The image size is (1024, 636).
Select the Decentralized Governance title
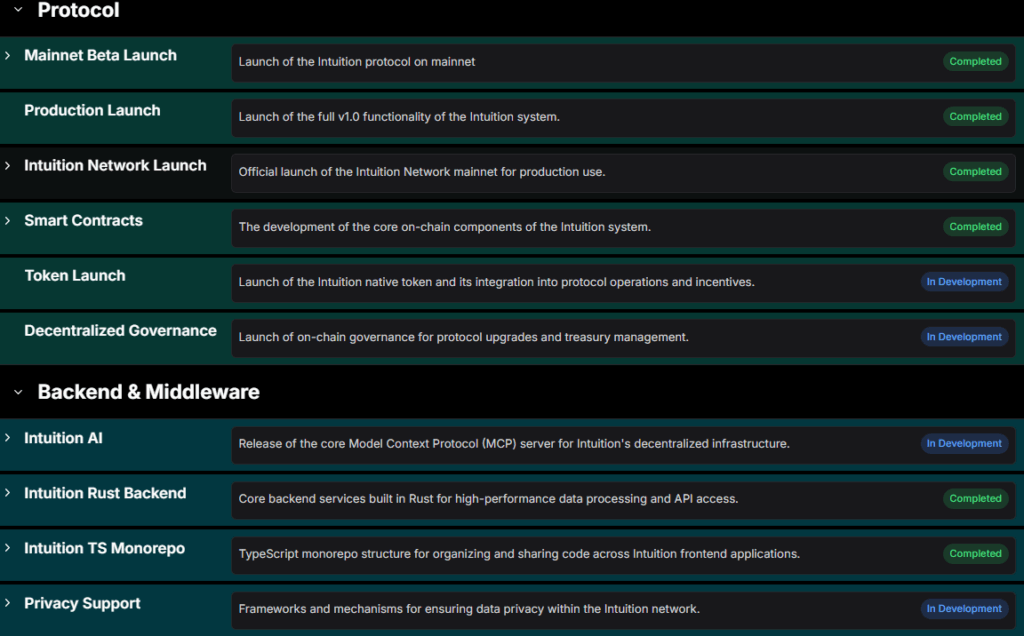point(120,331)
